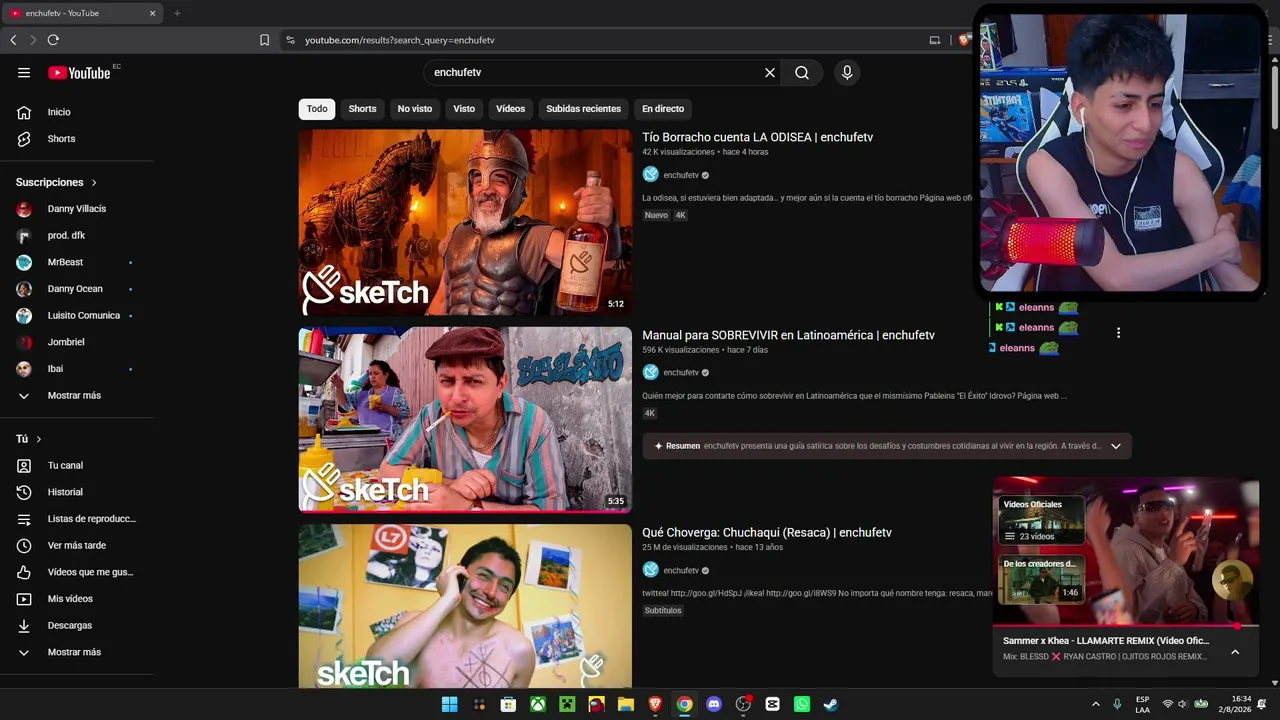The image size is (1280, 720).
Task: Open a new browser tab
Action: [177, 13]
